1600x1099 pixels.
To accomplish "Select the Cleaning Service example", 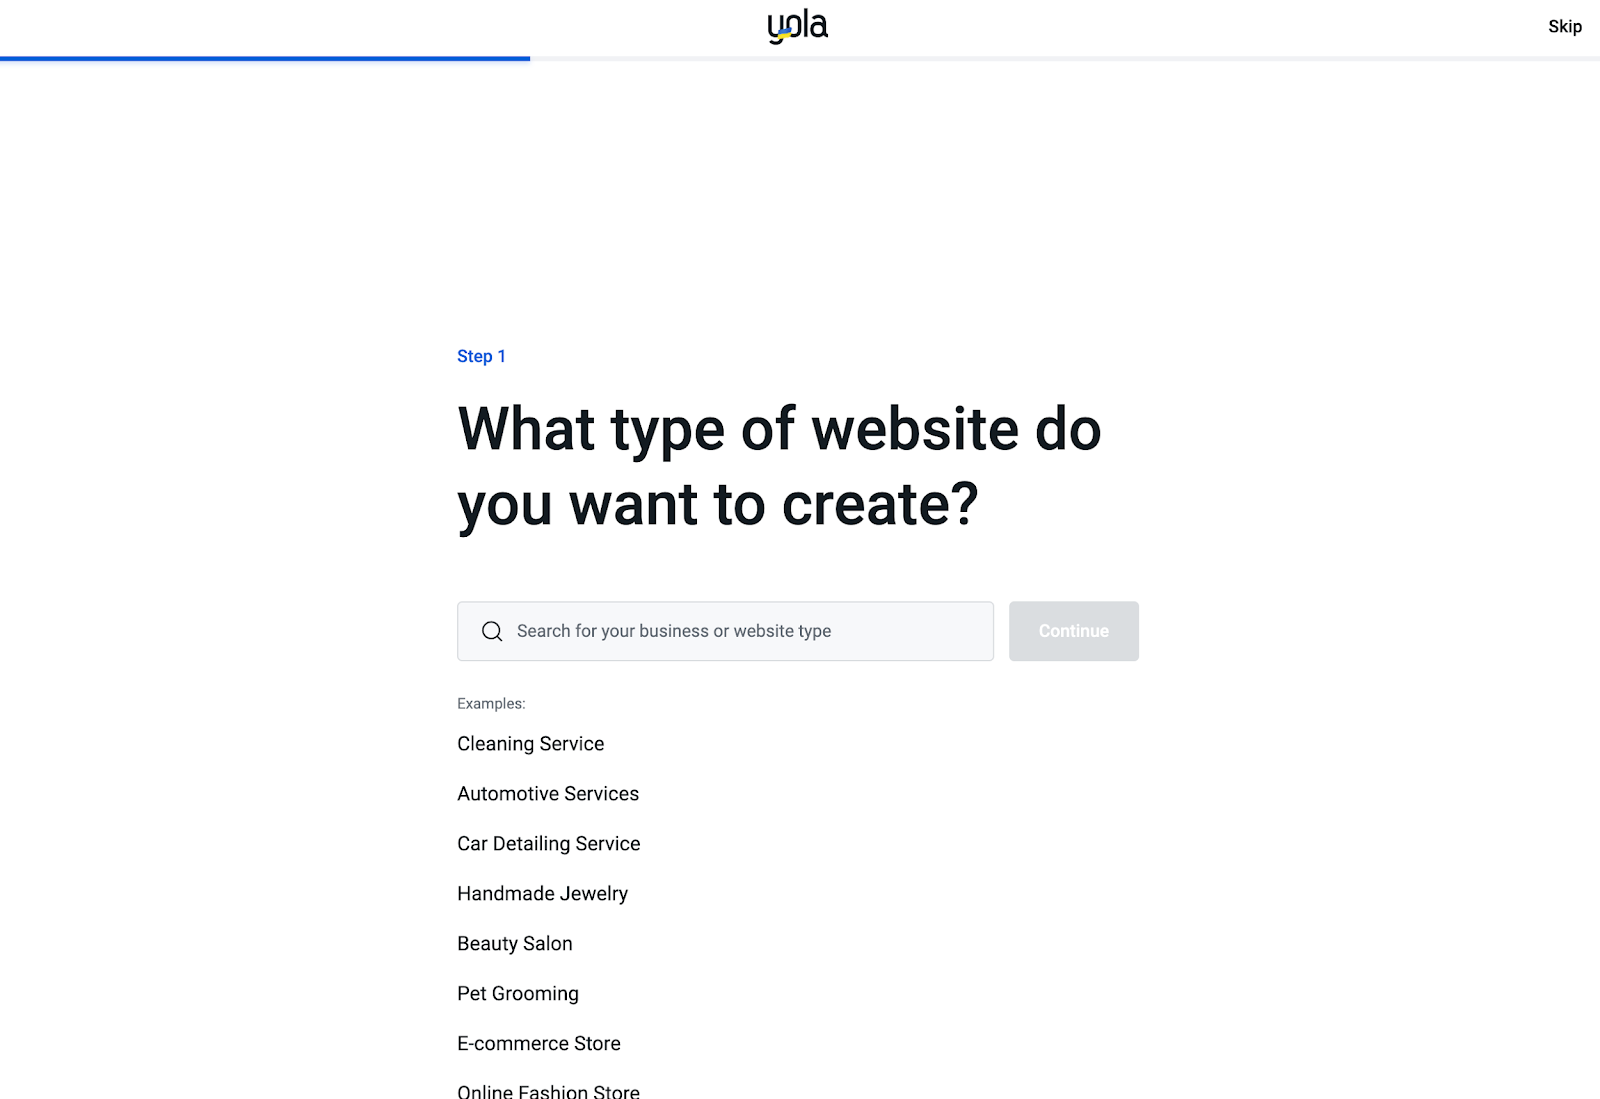I will pos(530,743).
